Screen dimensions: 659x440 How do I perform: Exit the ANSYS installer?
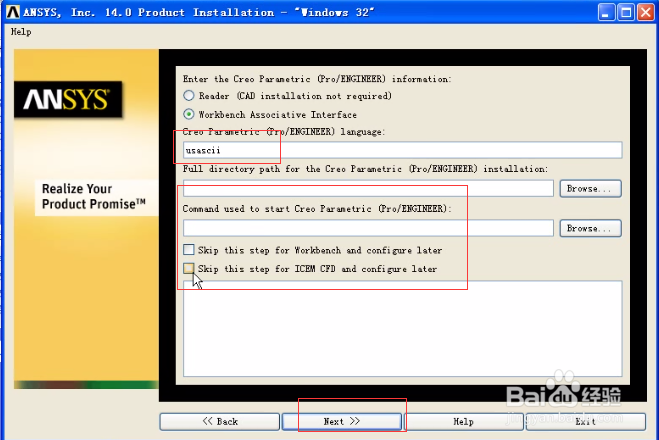585,422
